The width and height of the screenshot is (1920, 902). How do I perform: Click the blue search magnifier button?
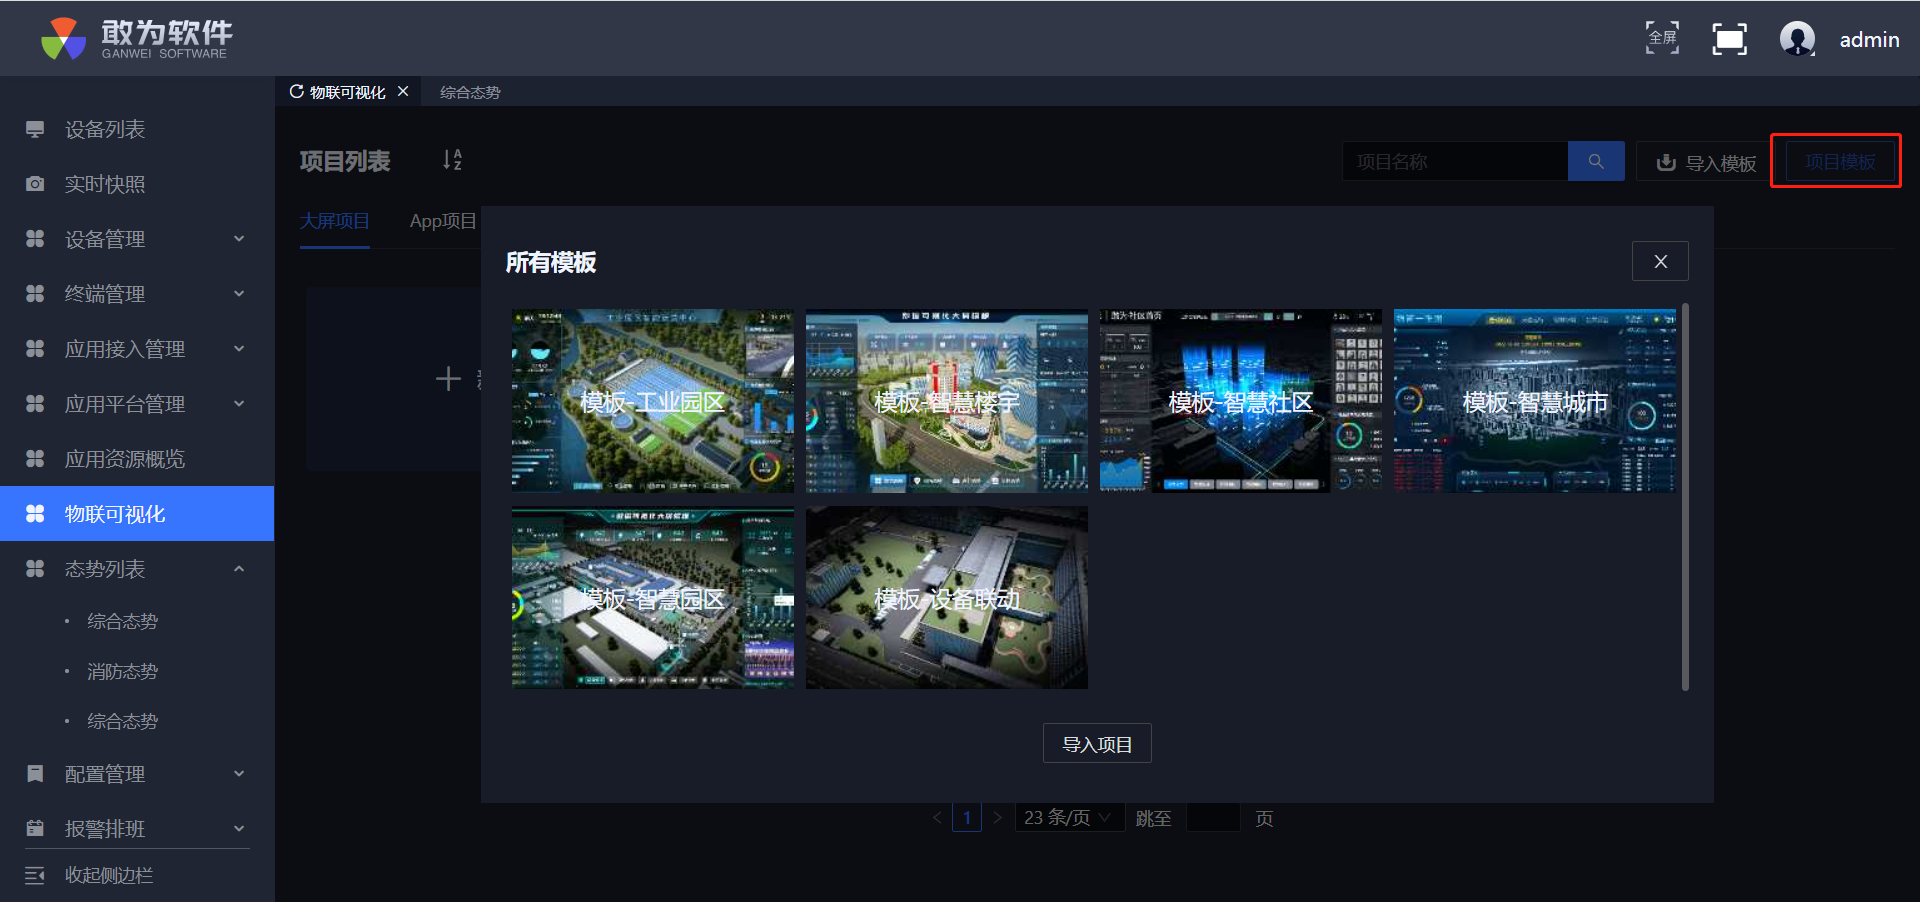tap(1595, 161)
